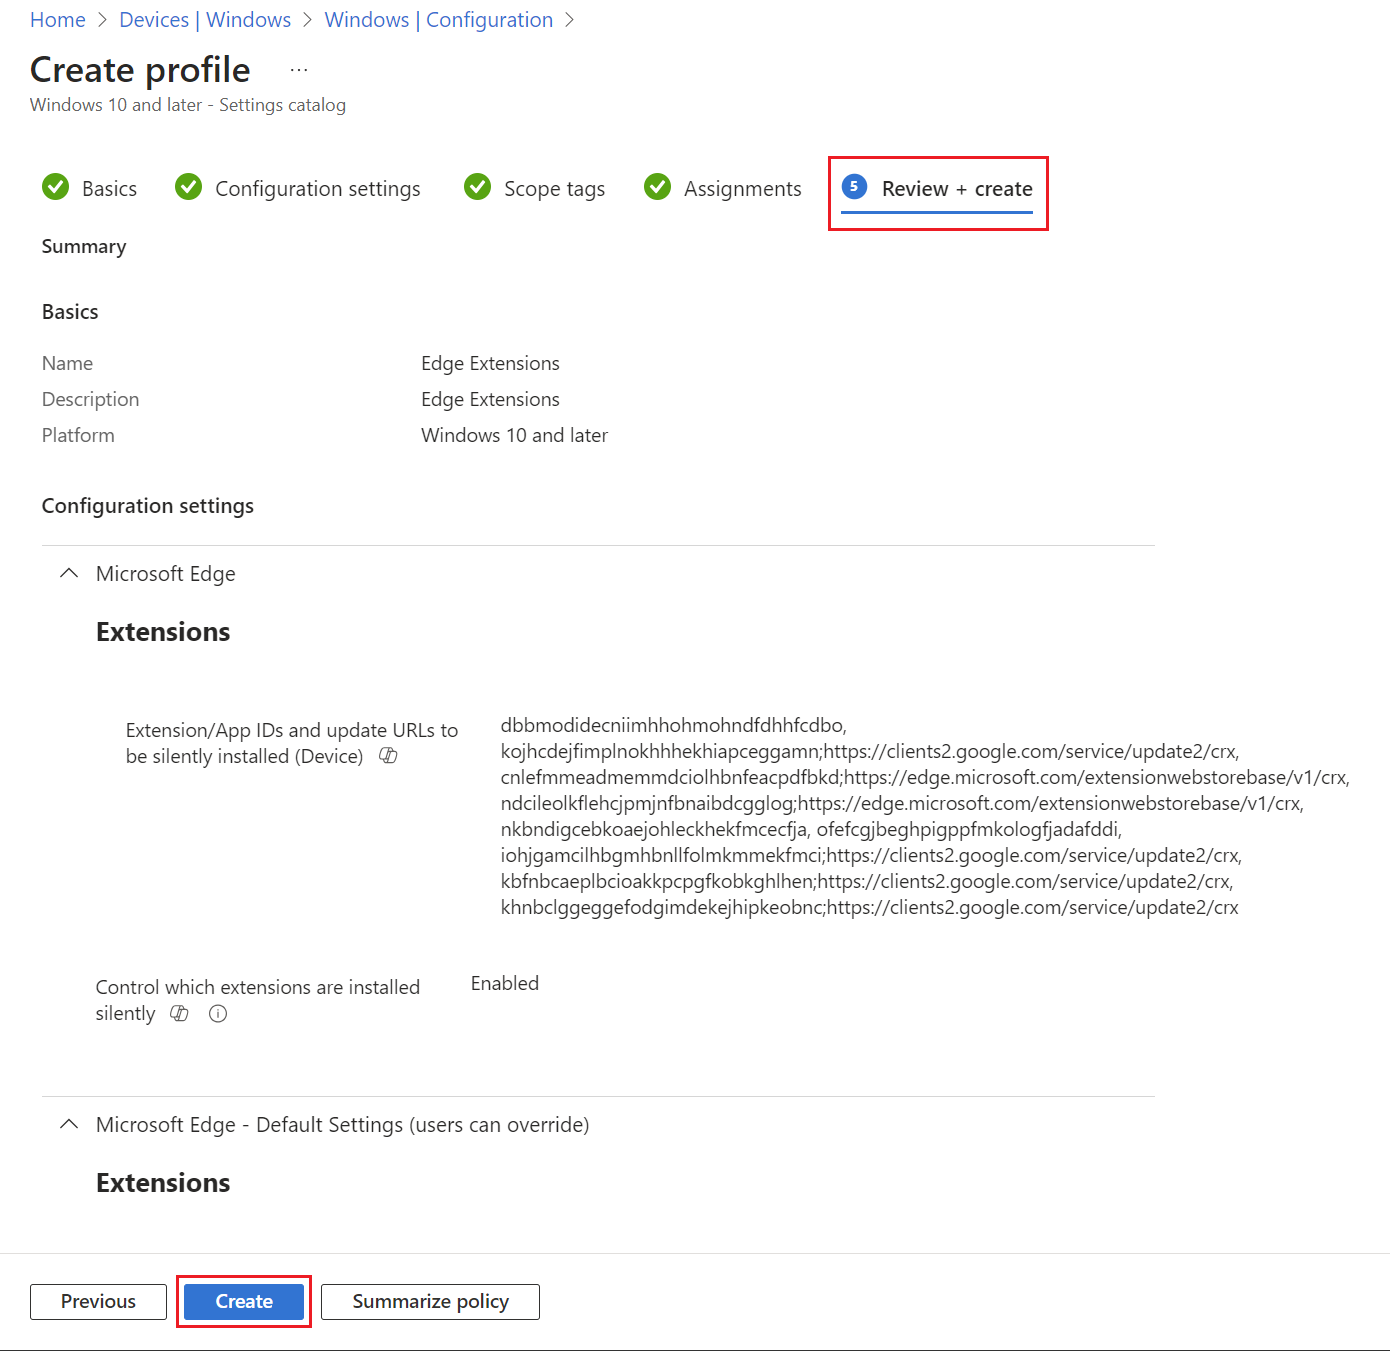
Task: Click the Previous button
Action: pos(98,1301)
